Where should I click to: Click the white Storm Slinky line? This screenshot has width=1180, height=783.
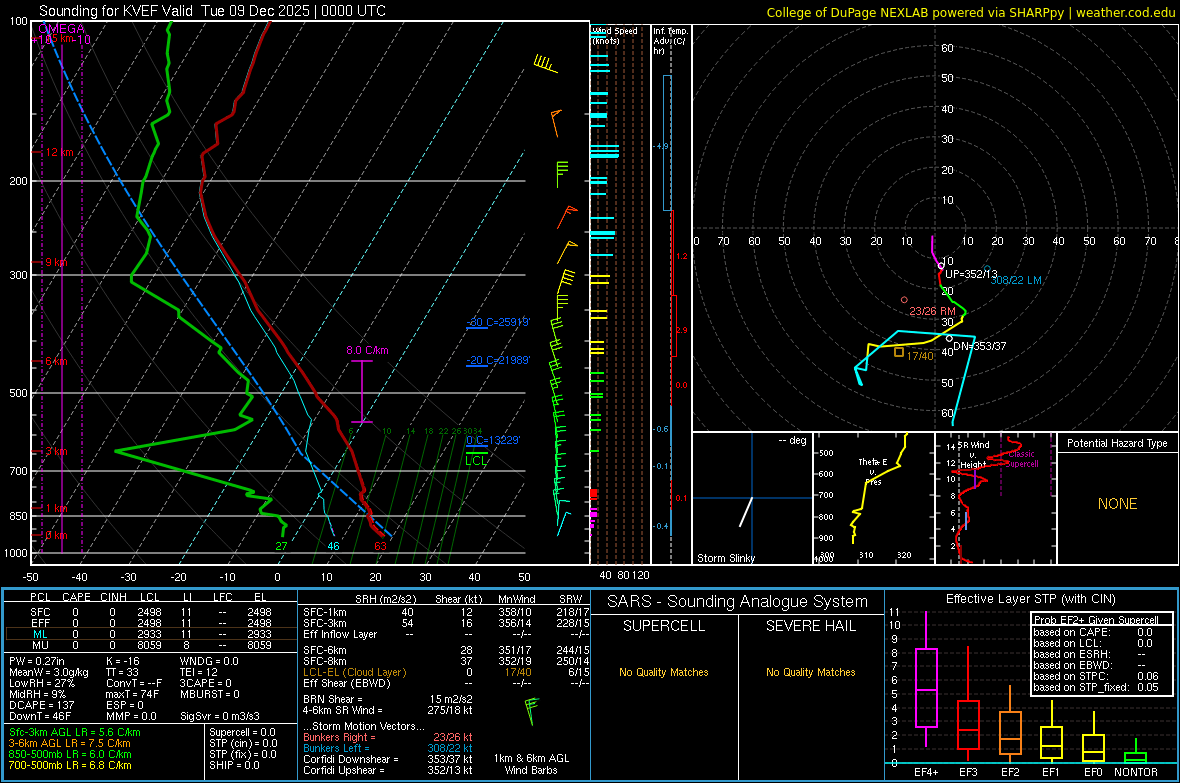(x=746, y=511)
